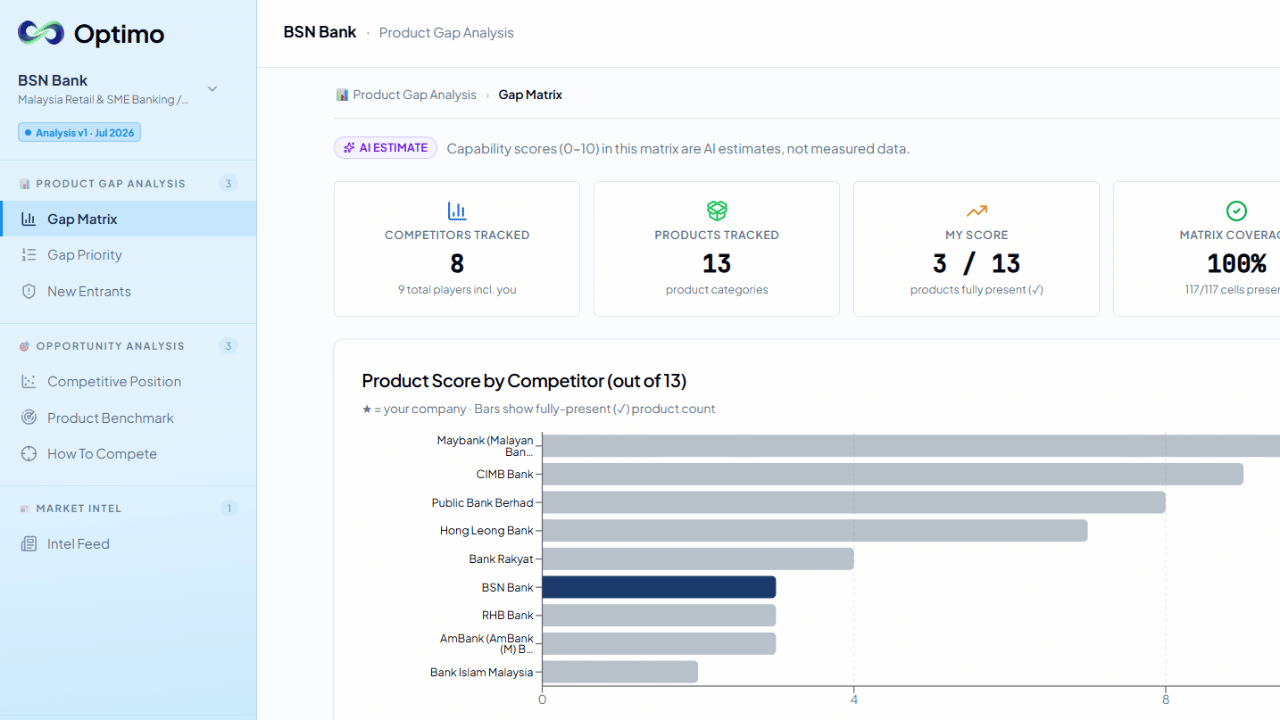This screenshot has height=720, width=1280.
Task: Click the Intel Feed newspaper icon
Action: pos(29,544)
